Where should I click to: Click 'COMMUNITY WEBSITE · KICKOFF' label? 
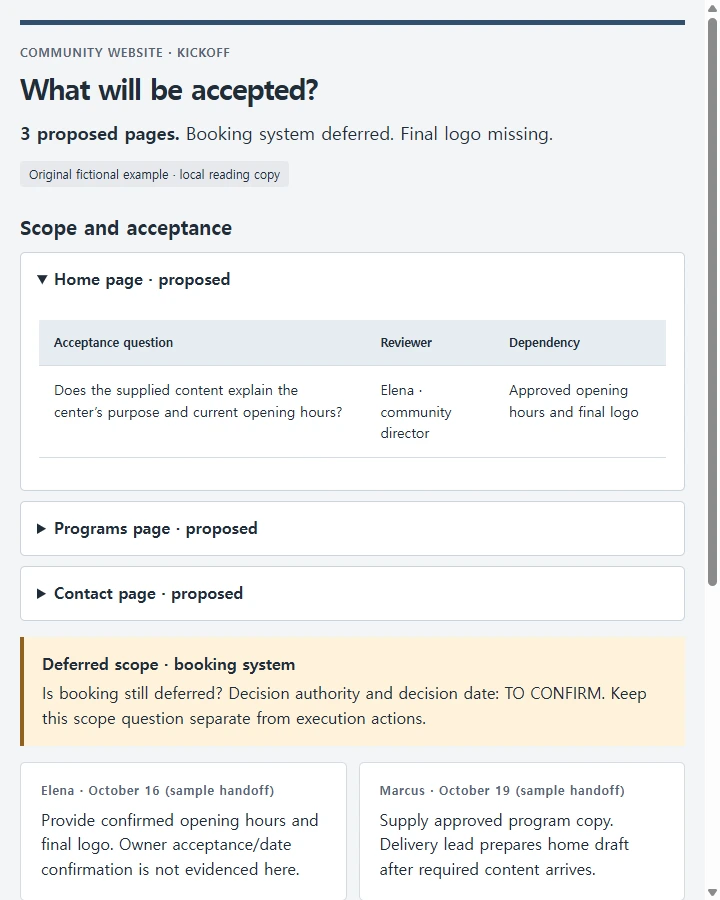coord(125,53)
